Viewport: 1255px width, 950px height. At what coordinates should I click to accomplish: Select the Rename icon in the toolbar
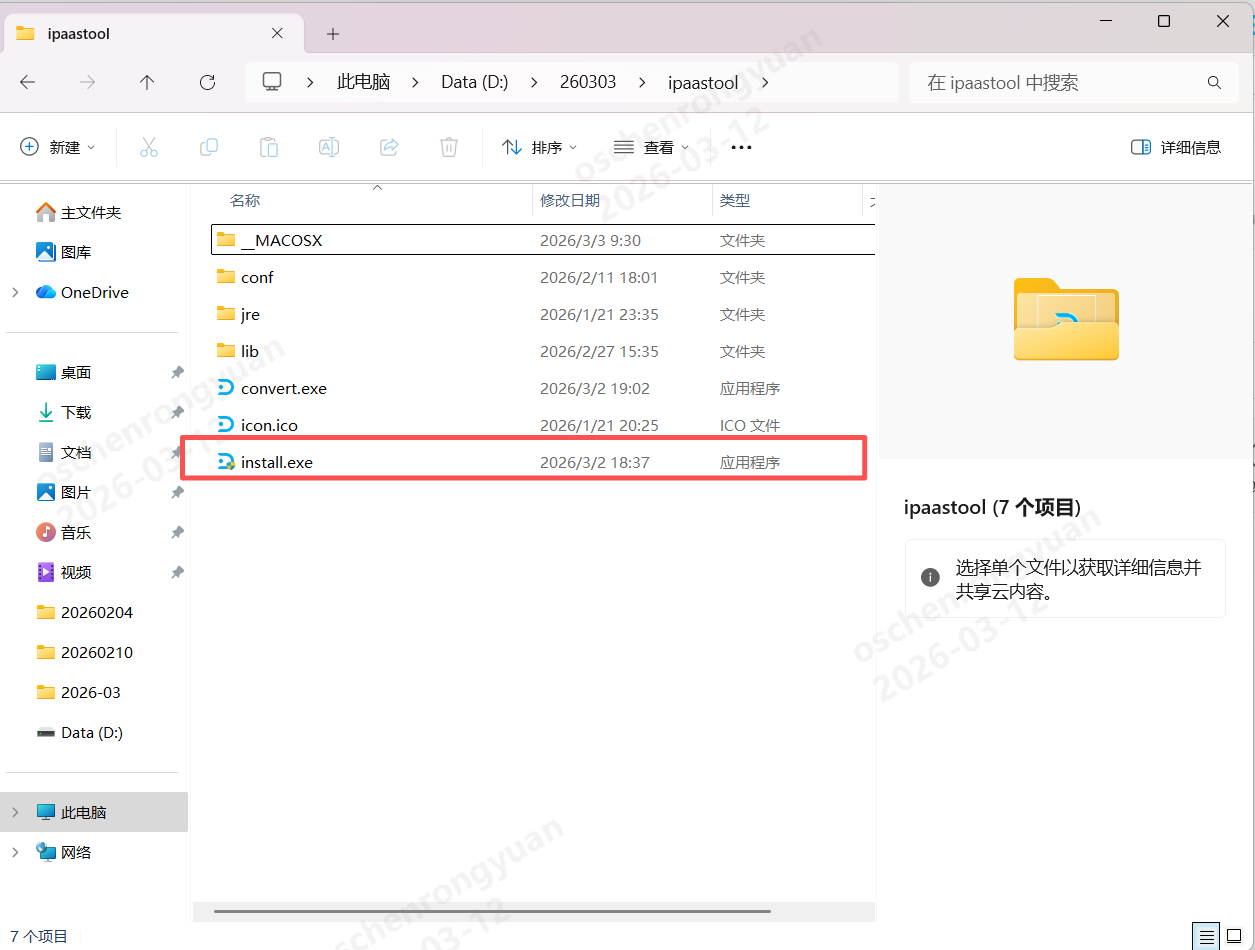328,146
